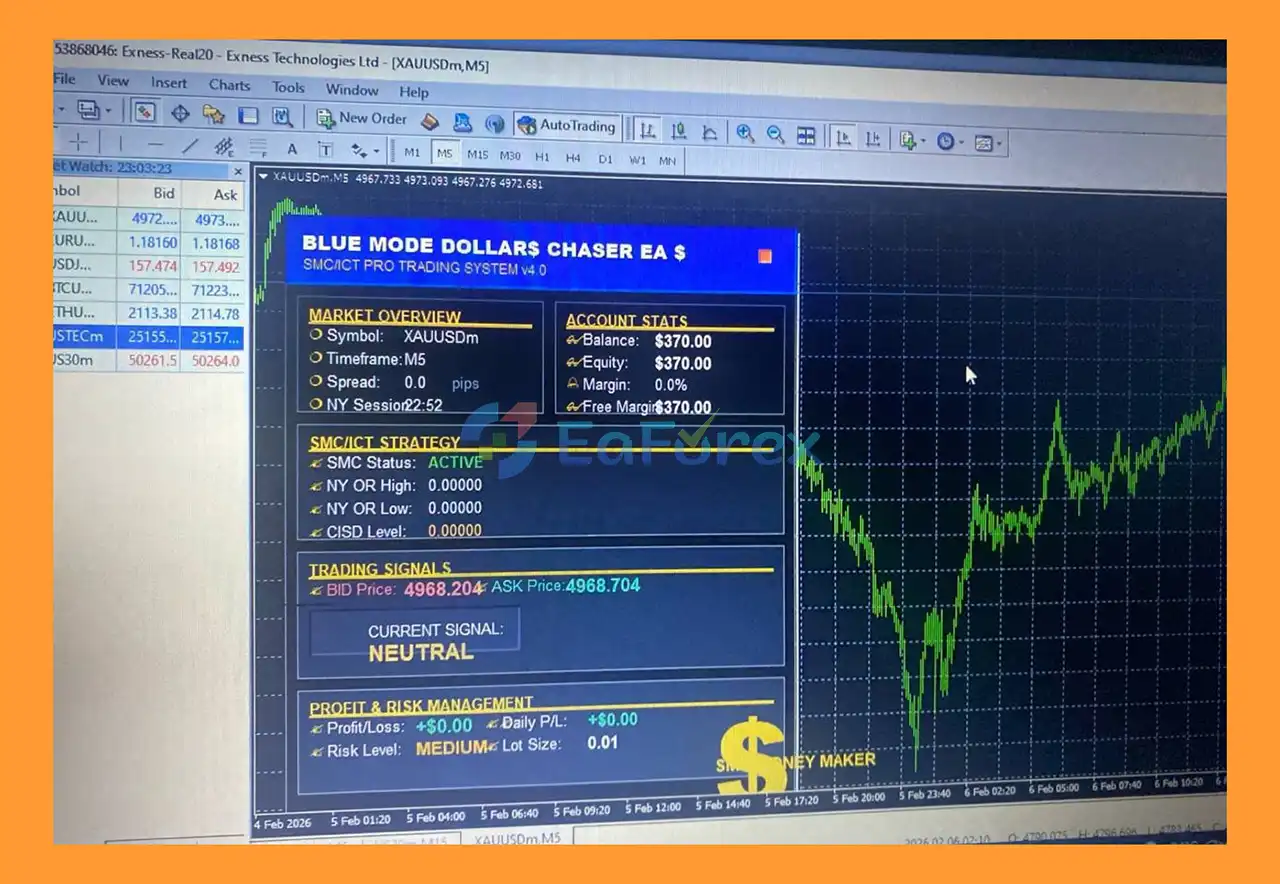1280x884 pixels.
Task: Open the Data Window crosshair icon
Action: pos(180,113)
